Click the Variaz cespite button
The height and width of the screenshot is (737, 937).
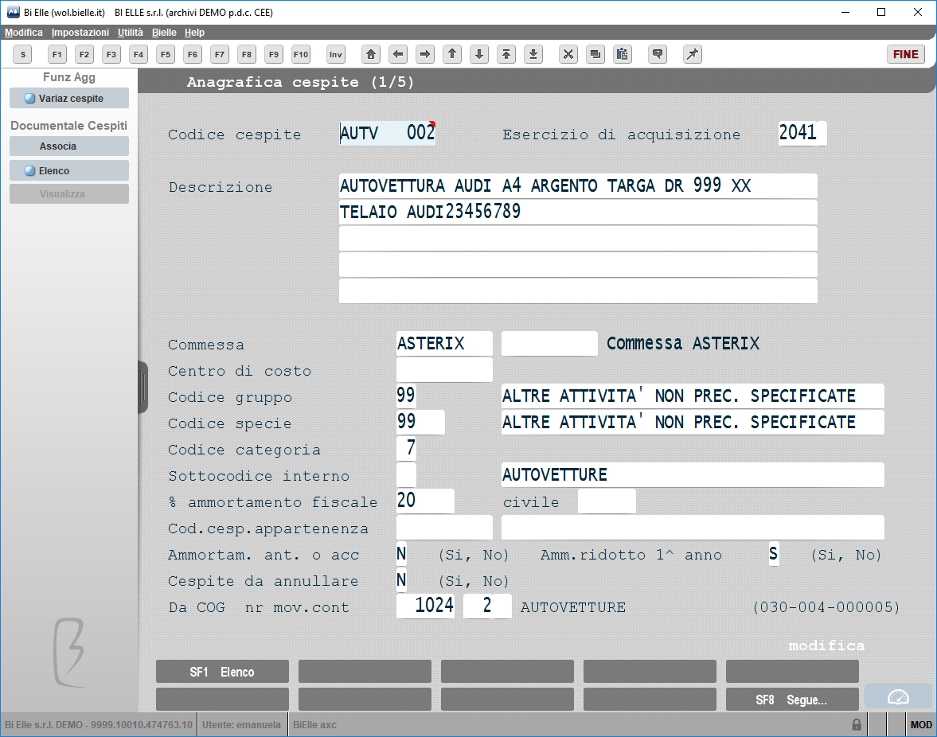point(69,98)
